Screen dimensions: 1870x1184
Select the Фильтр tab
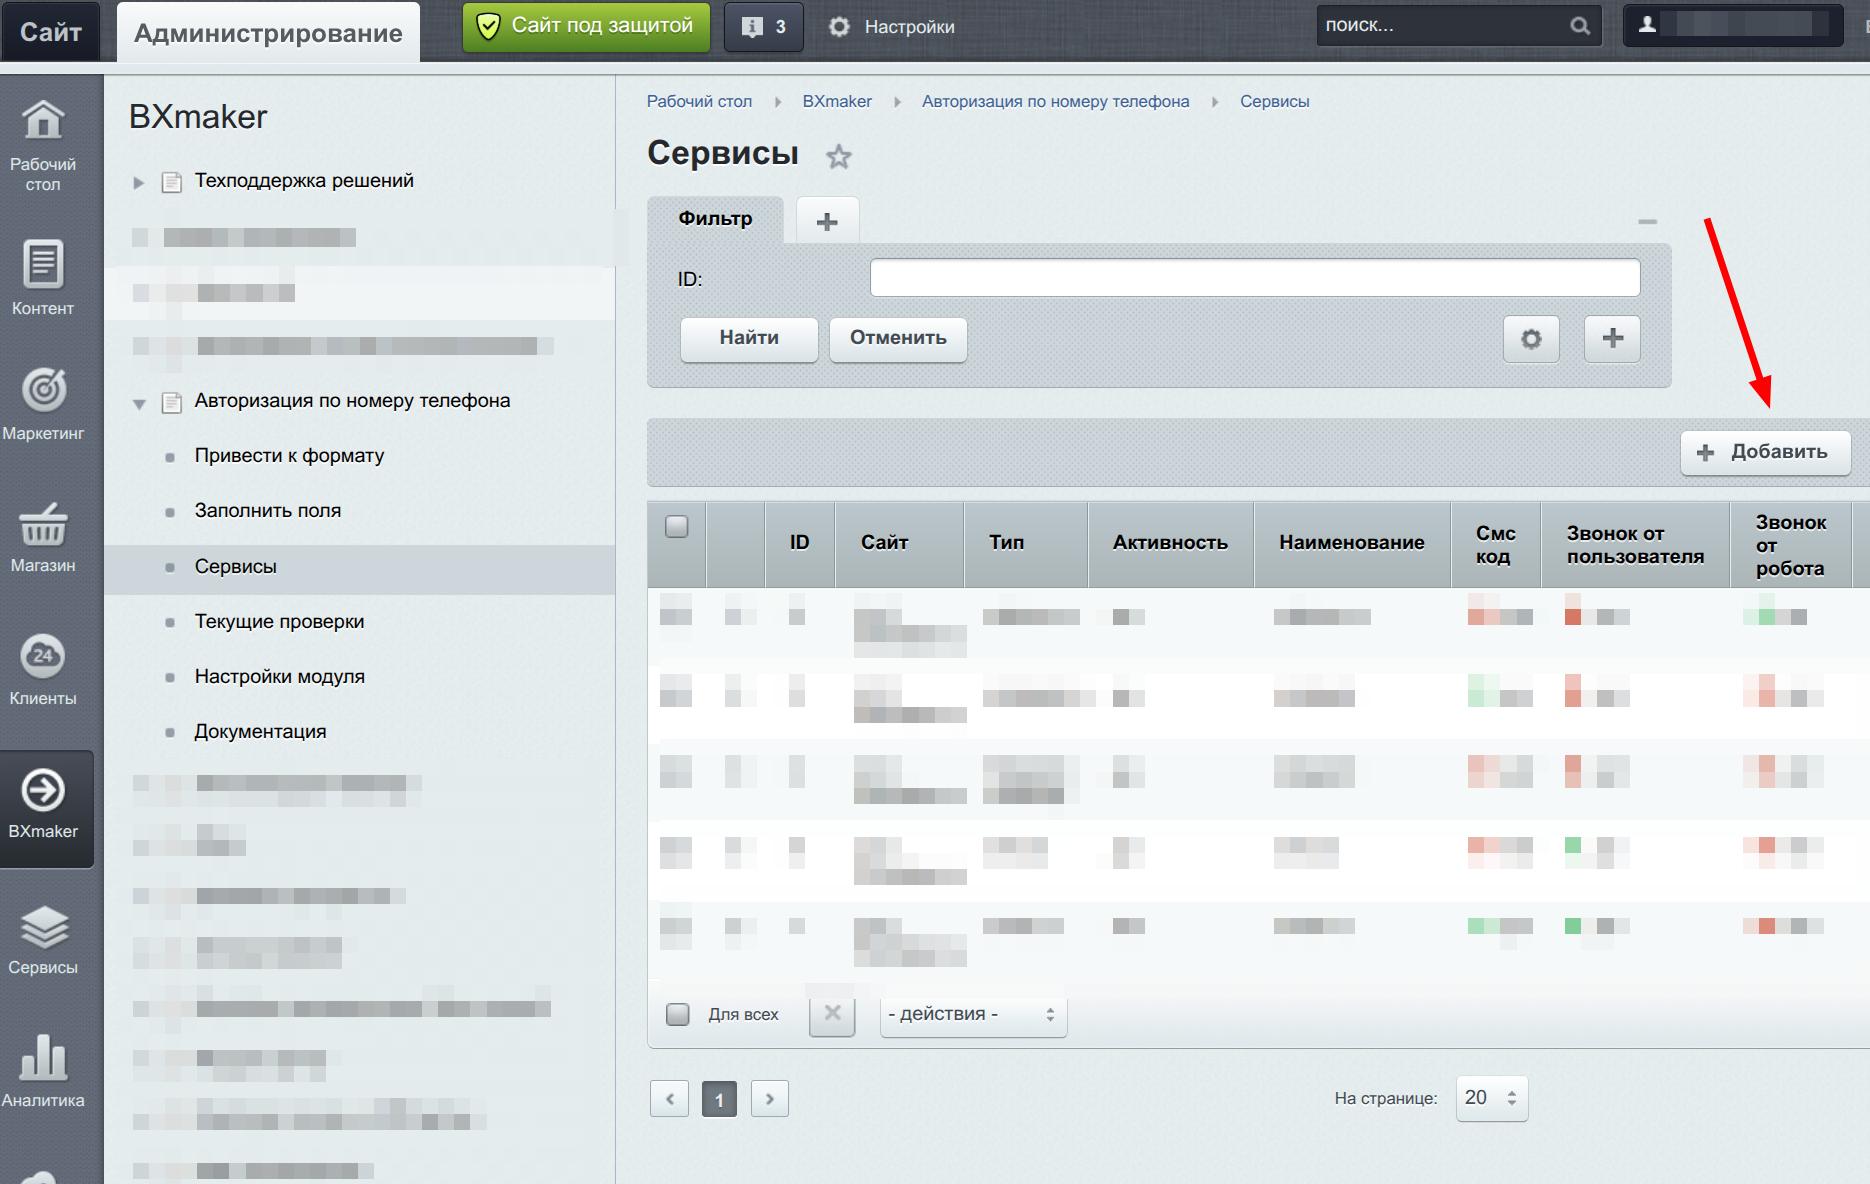716,219
